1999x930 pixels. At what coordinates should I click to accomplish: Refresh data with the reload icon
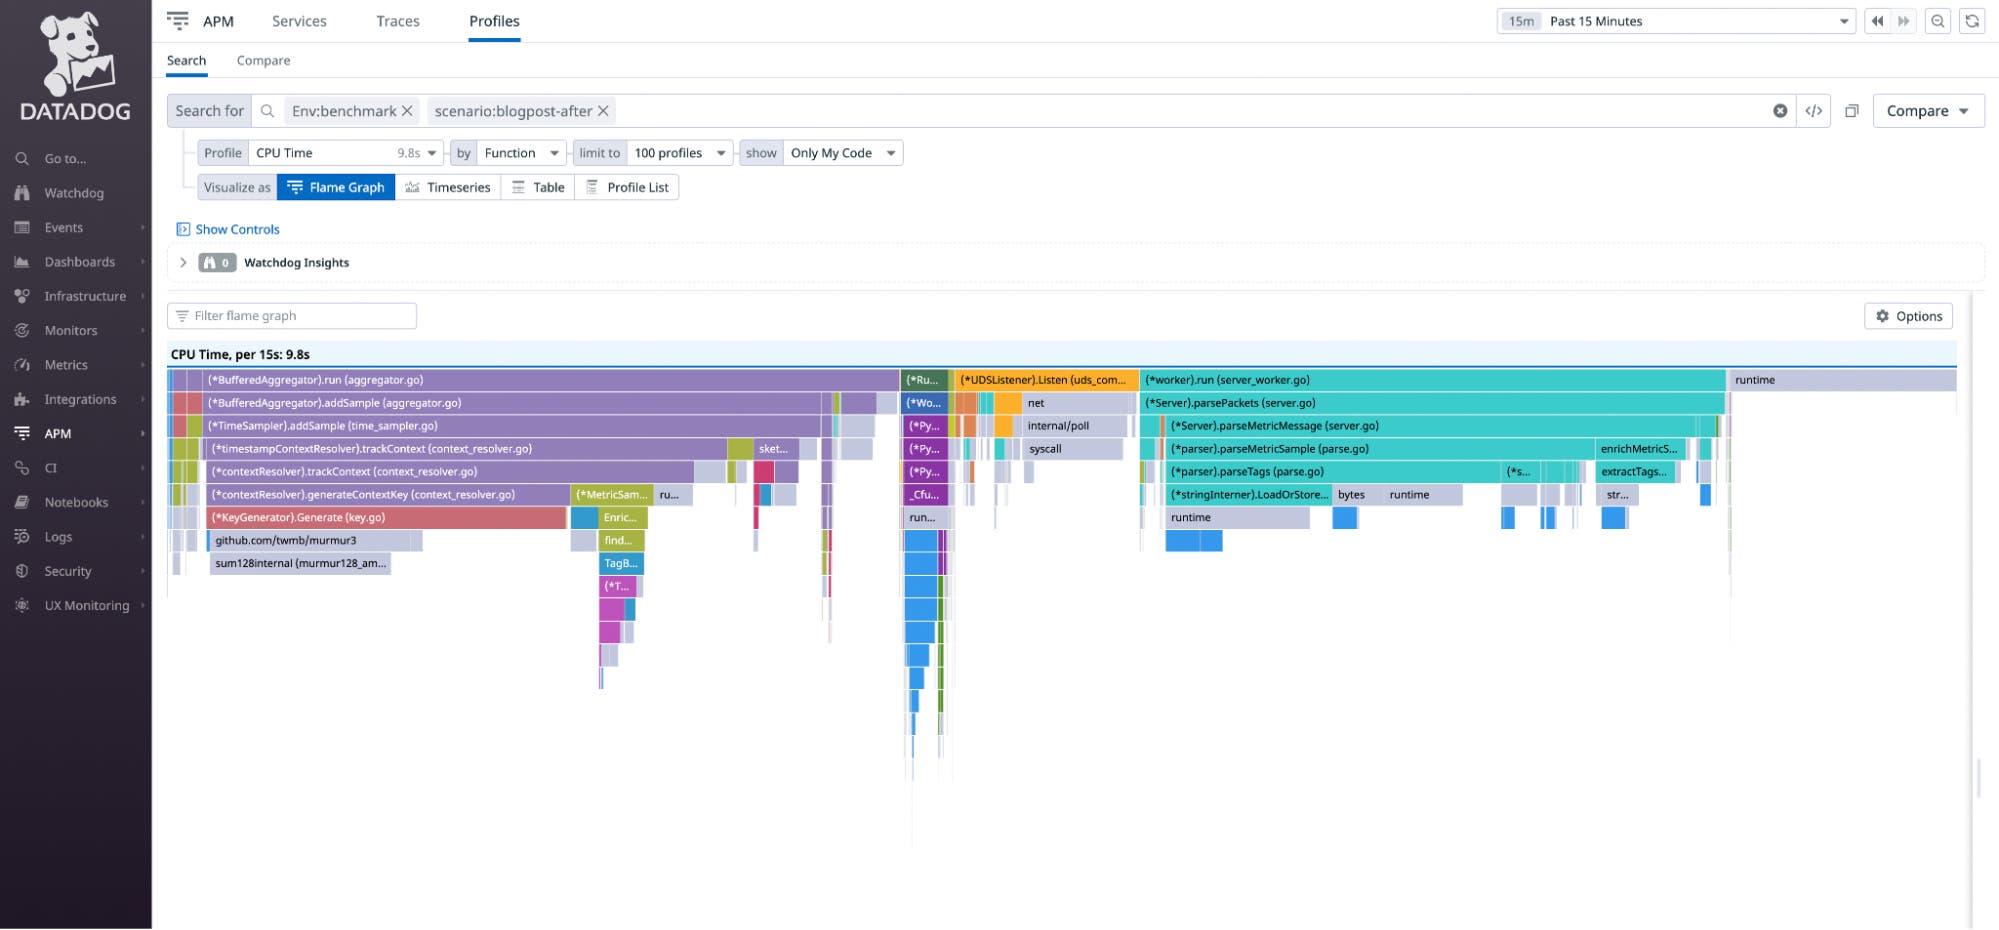(1970, 20)
